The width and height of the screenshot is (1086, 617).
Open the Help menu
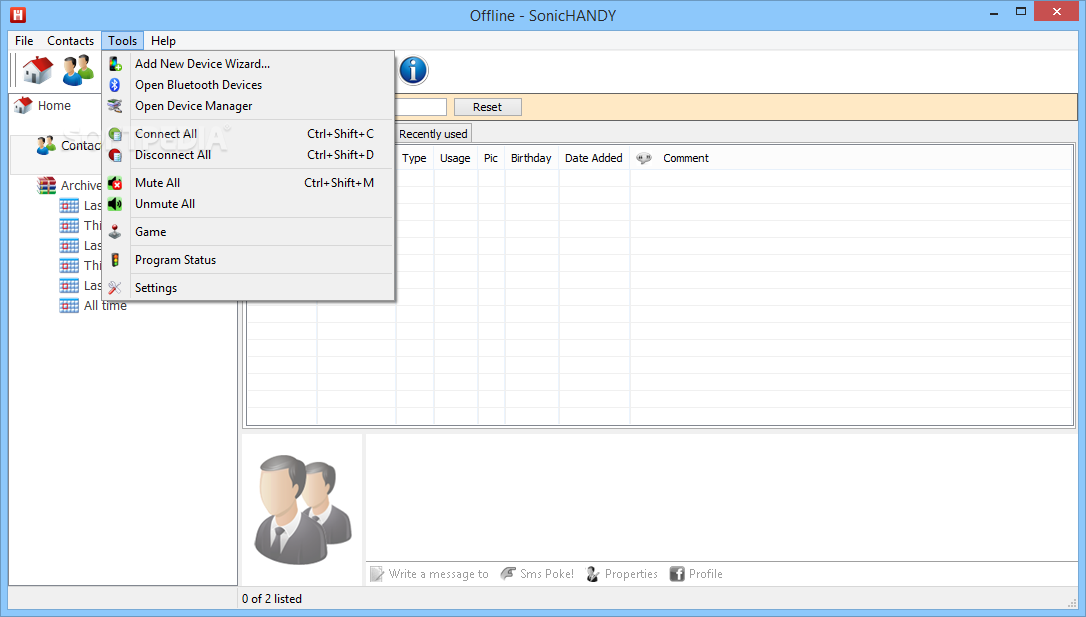(x=163, y=41)
